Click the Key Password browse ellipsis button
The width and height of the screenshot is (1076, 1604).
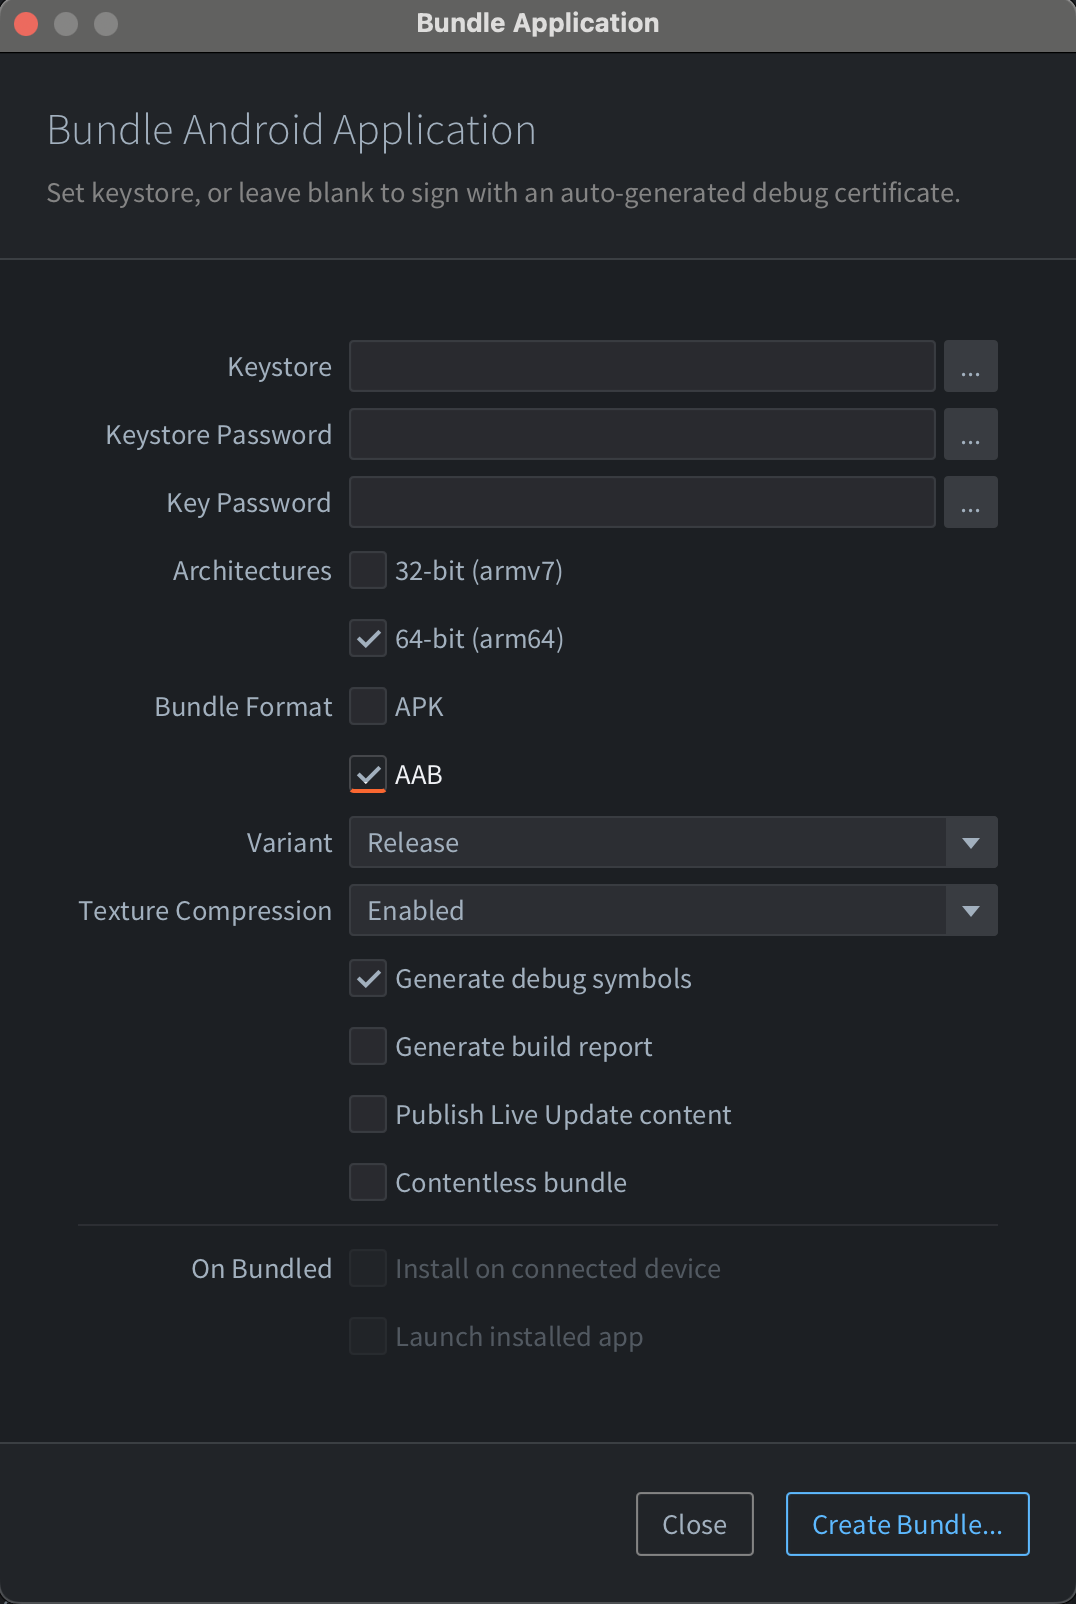click(x=970, y=502)
